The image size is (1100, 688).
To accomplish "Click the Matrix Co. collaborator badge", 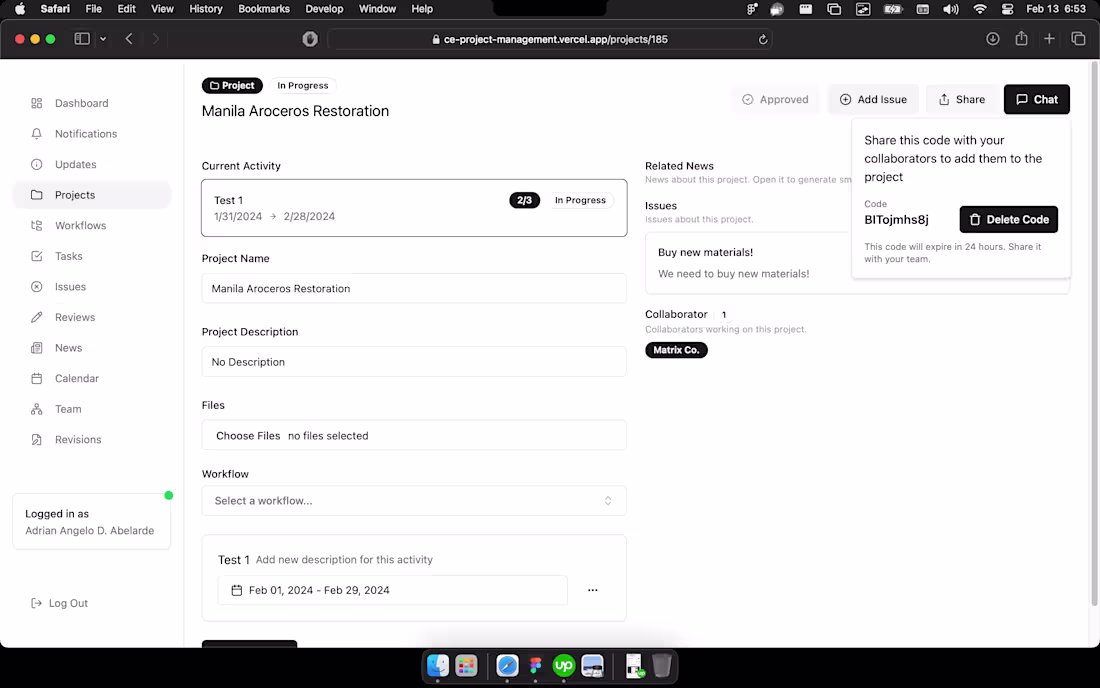I will click(676, 350).
